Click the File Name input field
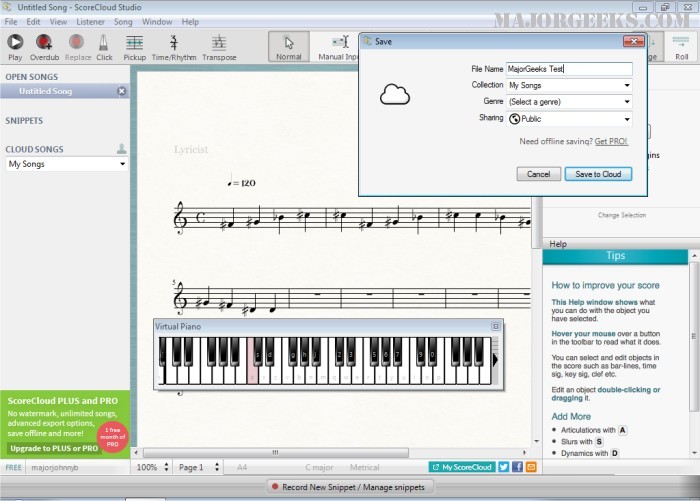This screenshot has height=501, width=700. [569, 69]
